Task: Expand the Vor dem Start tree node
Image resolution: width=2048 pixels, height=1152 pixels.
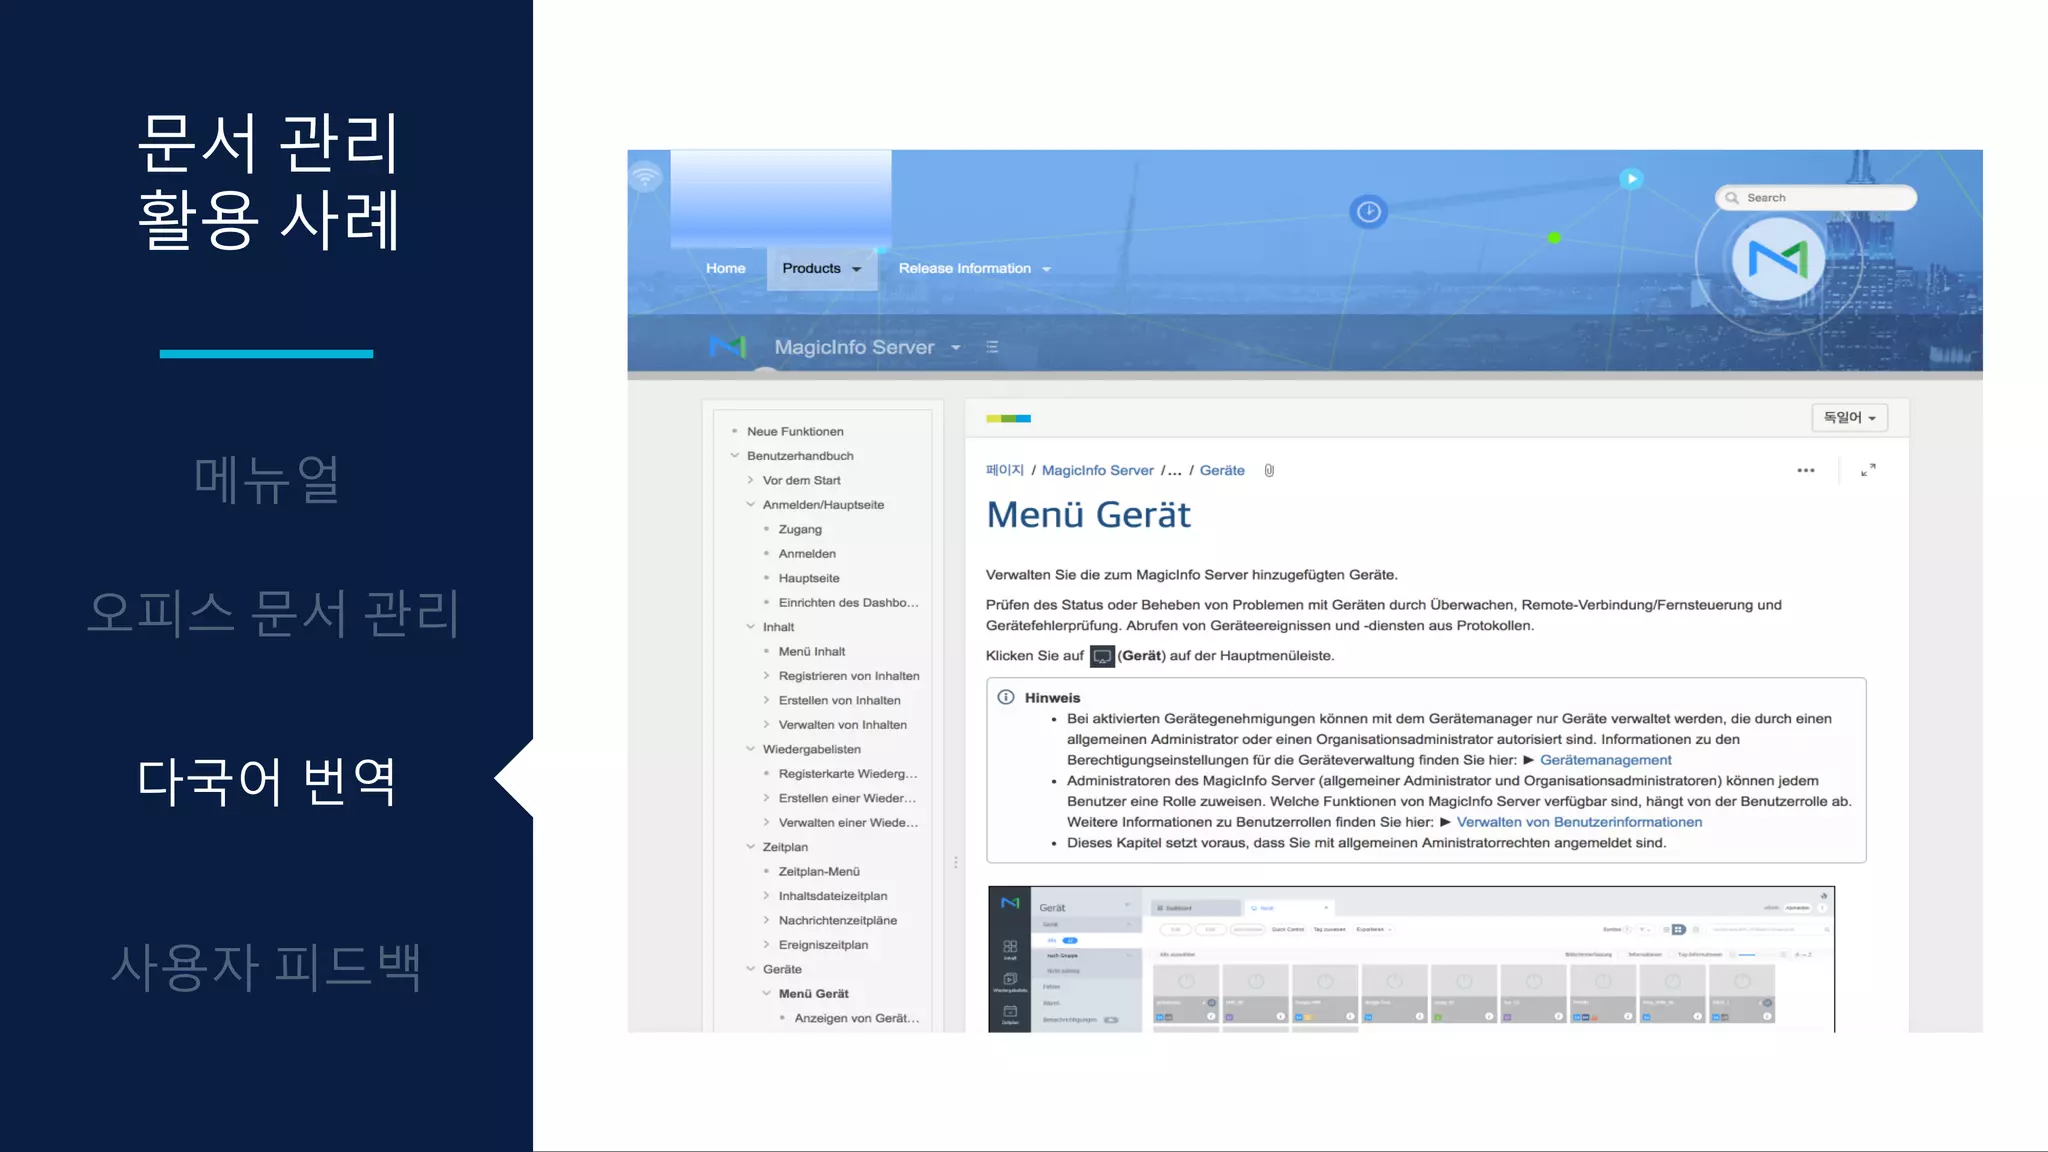Action: coord(751,481)
